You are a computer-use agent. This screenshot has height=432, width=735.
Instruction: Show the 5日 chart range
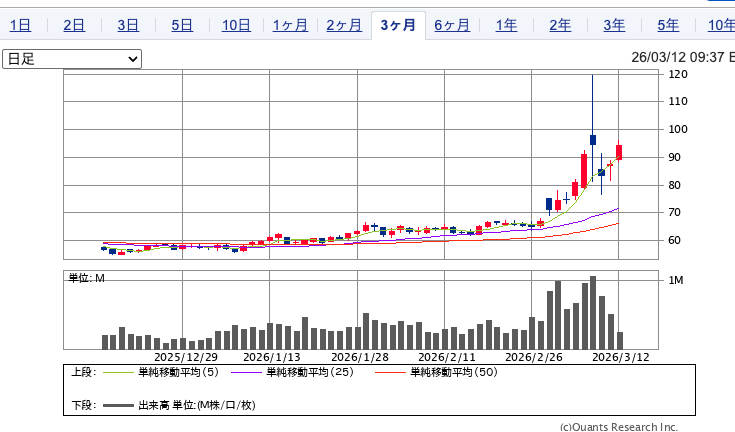click(182, 25)
